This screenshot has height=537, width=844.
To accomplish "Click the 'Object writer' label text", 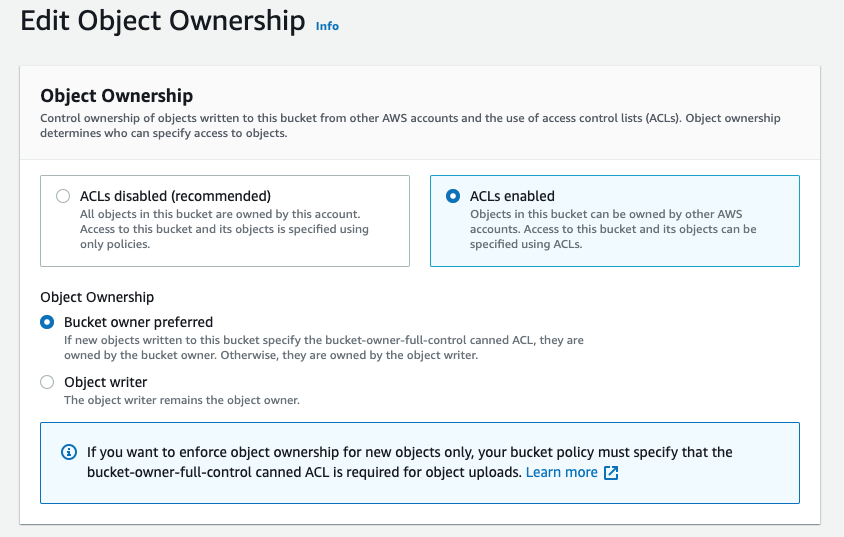I will pyautogui.click(x=106, y=382).
